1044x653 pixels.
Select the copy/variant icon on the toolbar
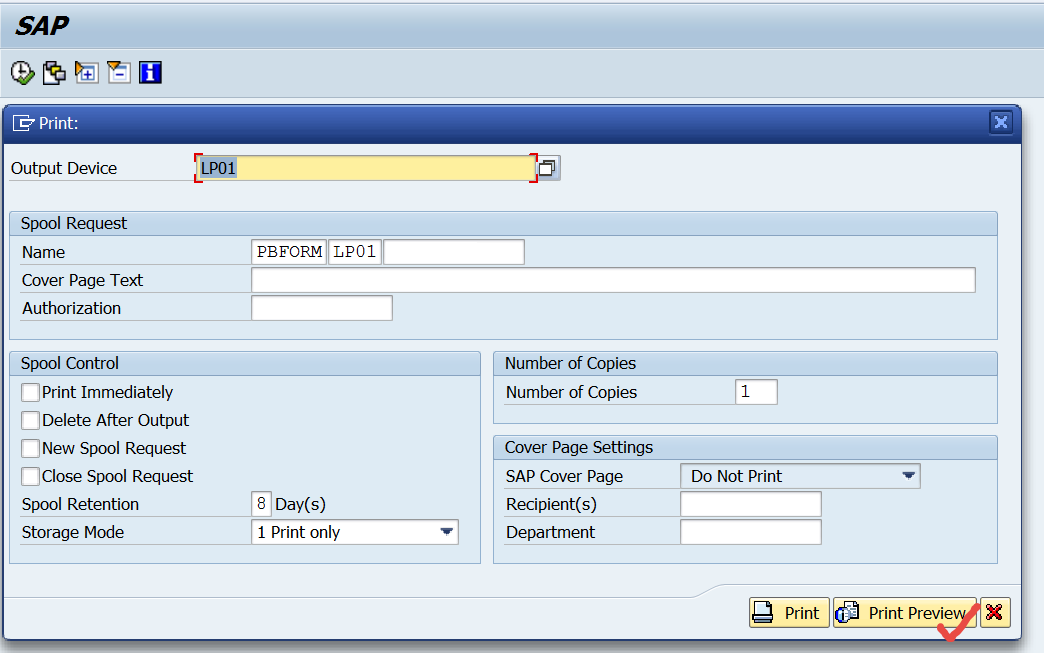pos(54,71)
